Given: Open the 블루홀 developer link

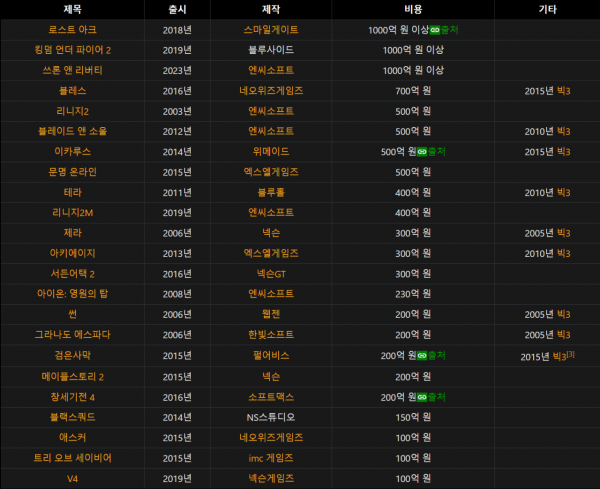Looking at the screenshot, I should [271, 192].
